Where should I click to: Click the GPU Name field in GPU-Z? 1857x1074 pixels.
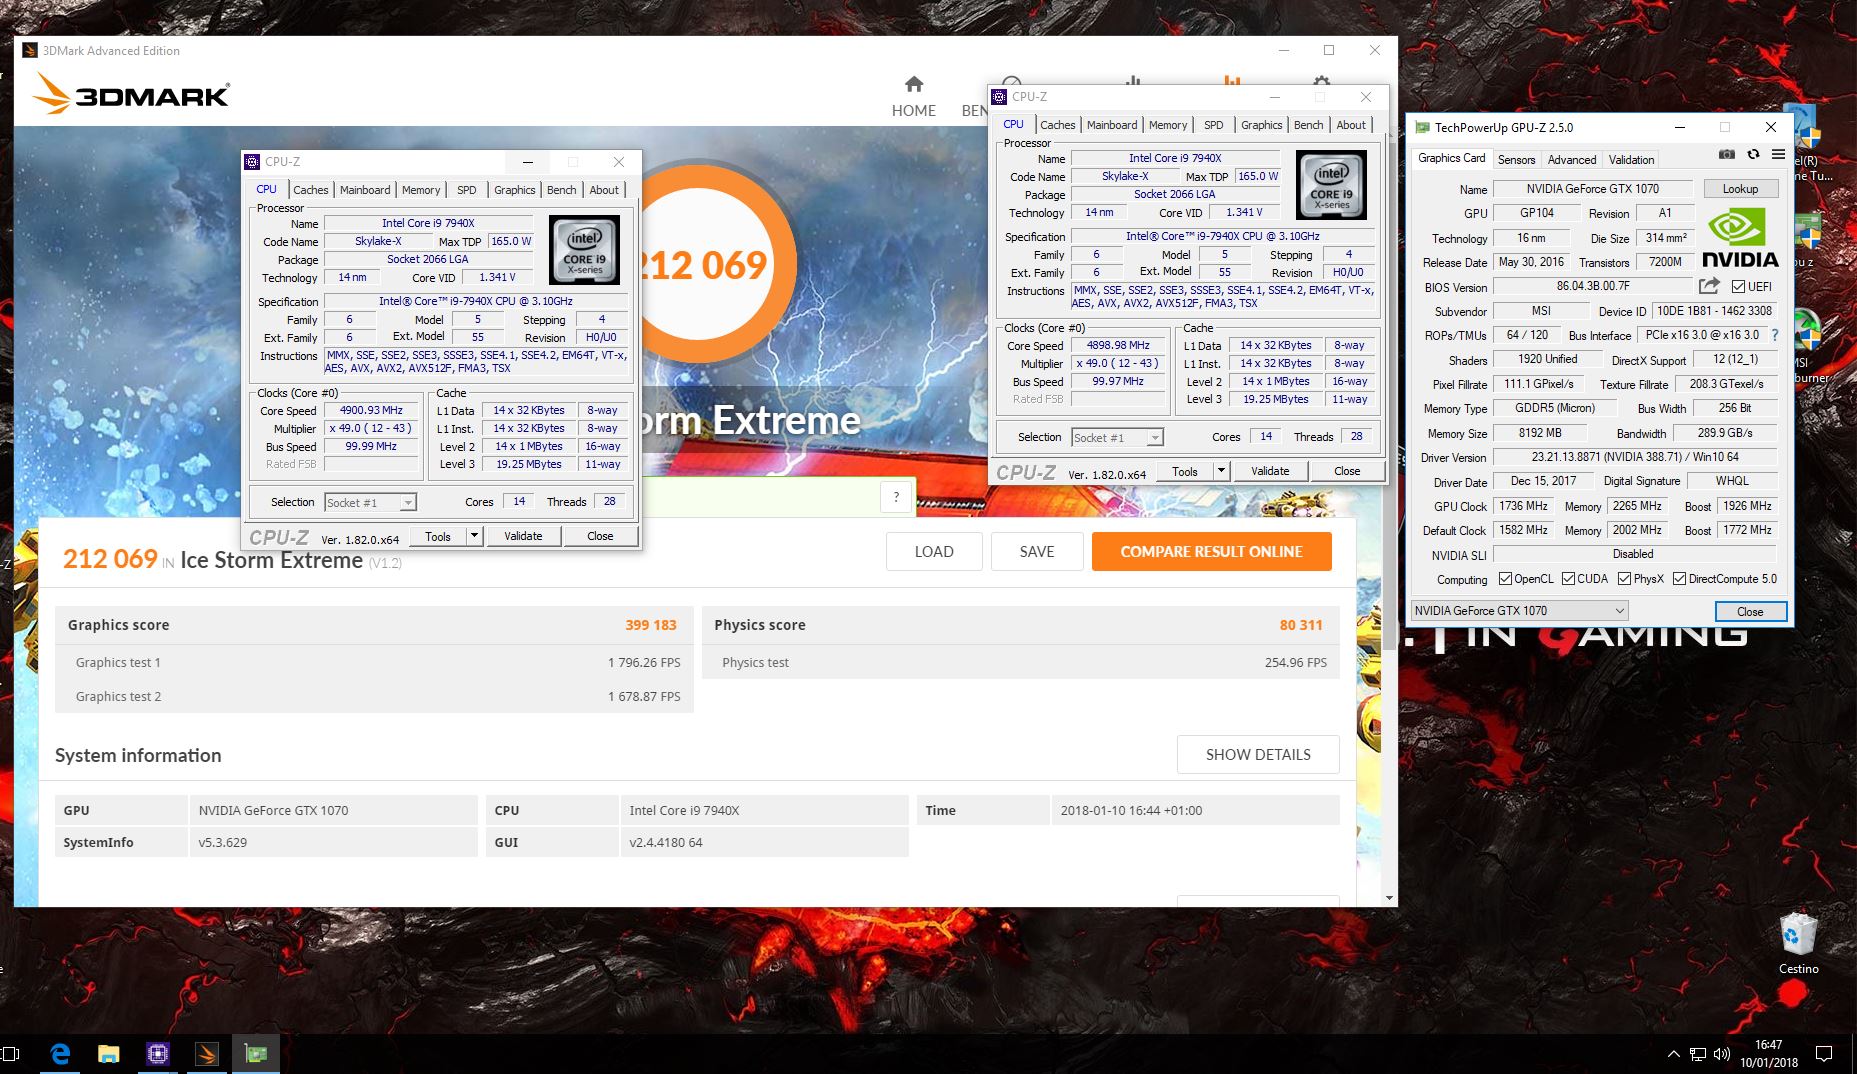click(1592, 188)
